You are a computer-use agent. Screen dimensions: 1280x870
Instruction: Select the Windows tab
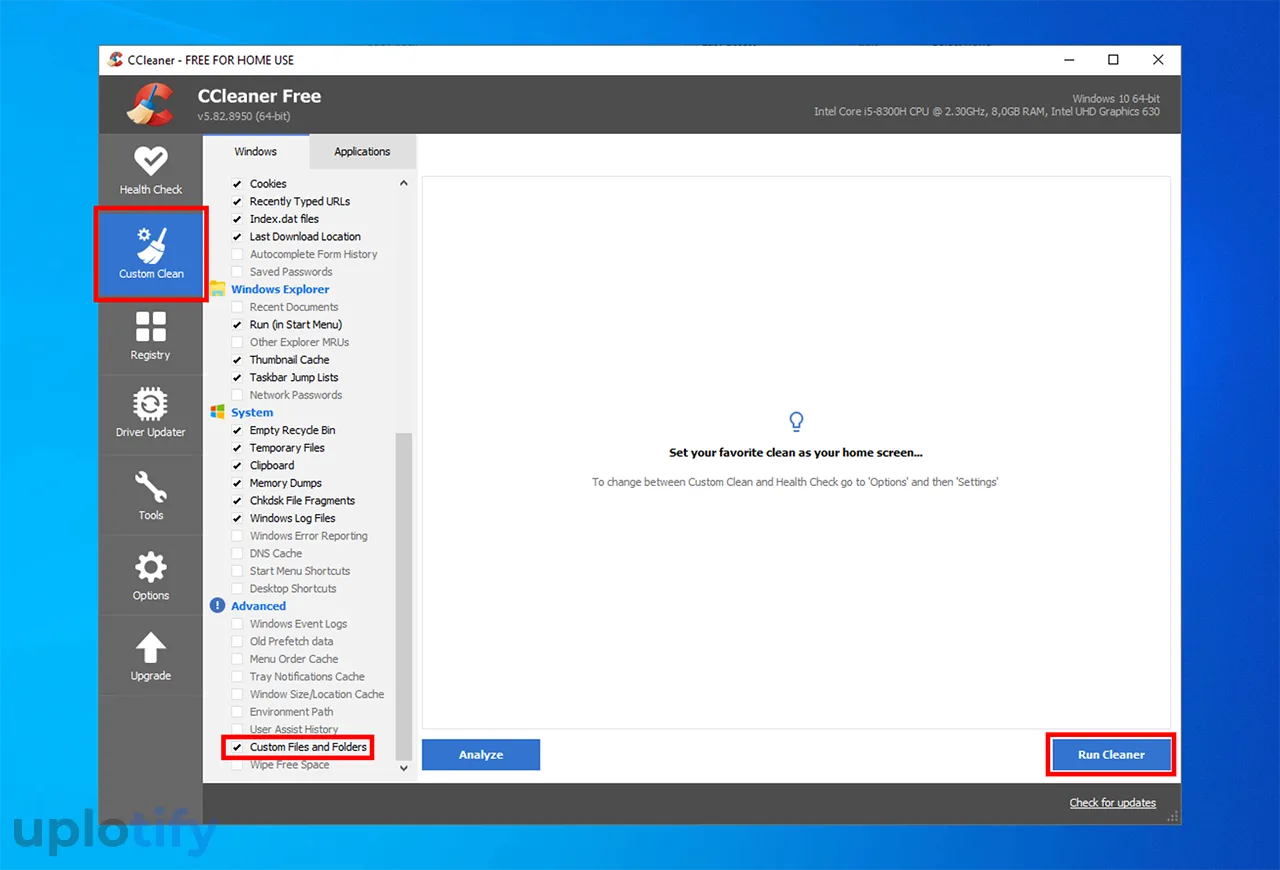coord(256,152)
